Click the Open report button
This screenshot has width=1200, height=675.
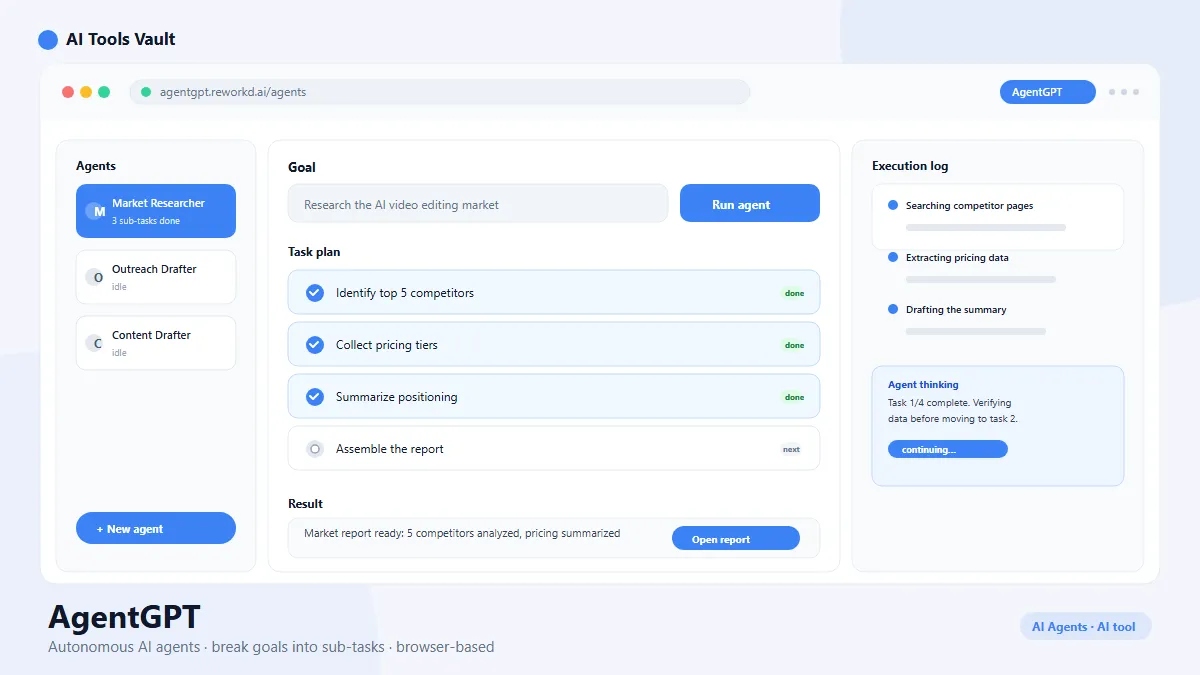pos(736,538)
